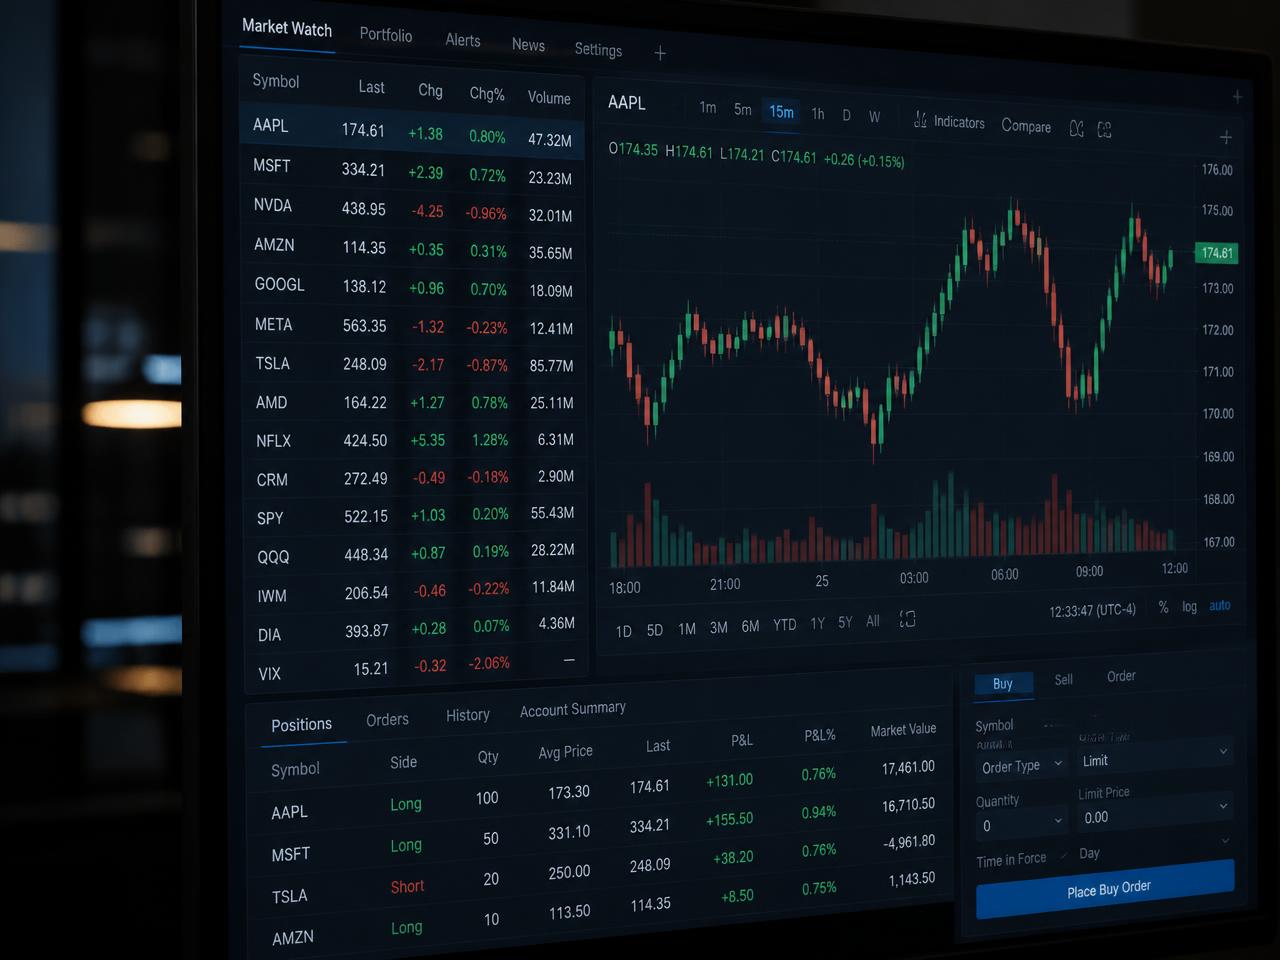
Task: Select the Positions tab
Action: coord(301,725)
